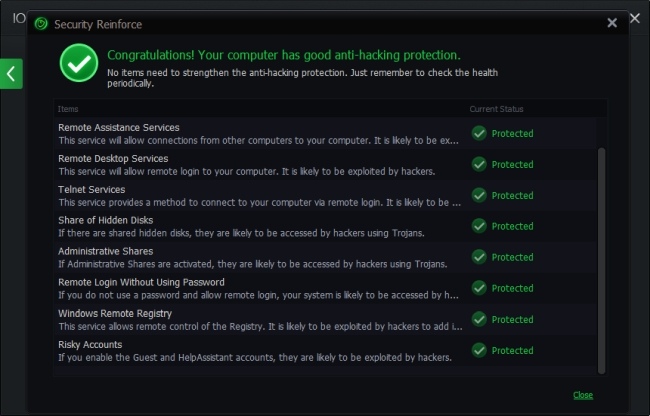Click Protected checkmark for Share of Hidden Disks
The width and height of the screenshot is (650, 416).
click(479, 226)
